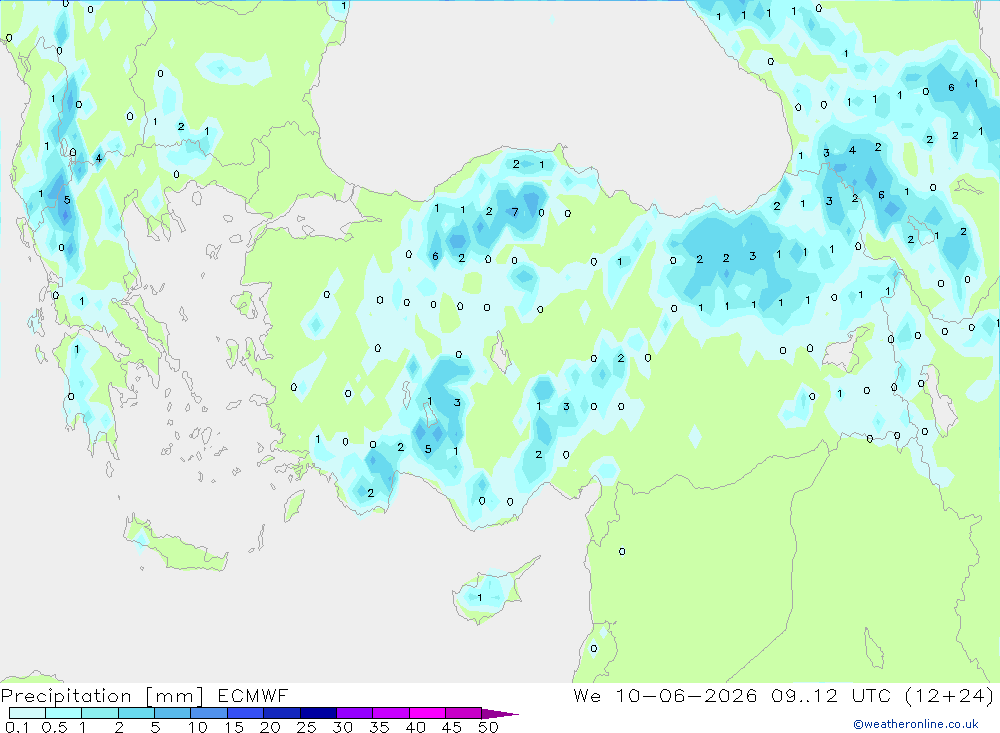
Task: Select the 45–50 mm legend swatch
Action: tap(463, 713)
